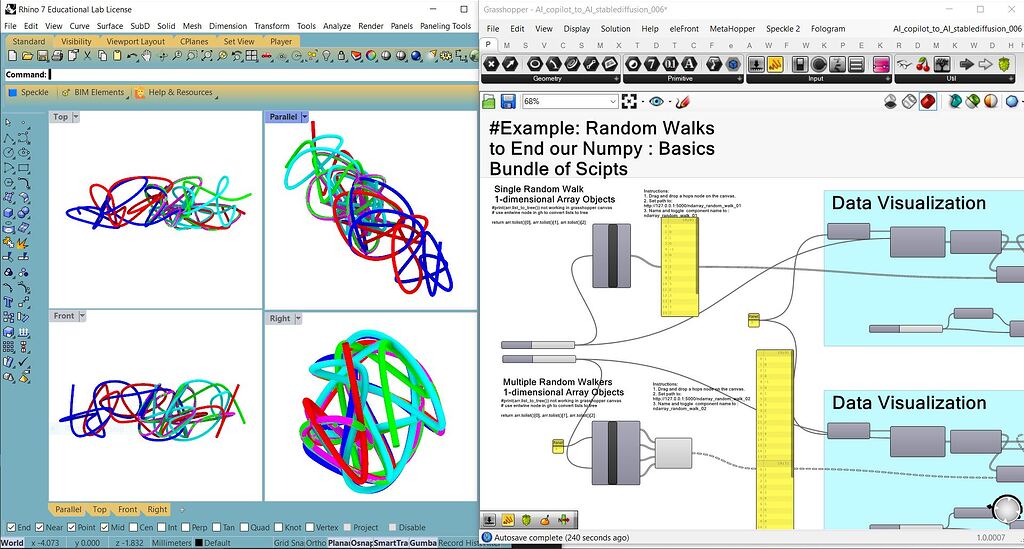1024x549 pixels.
Task: Enable the Vertex osnap checkbox
Action: coord(310,527)
